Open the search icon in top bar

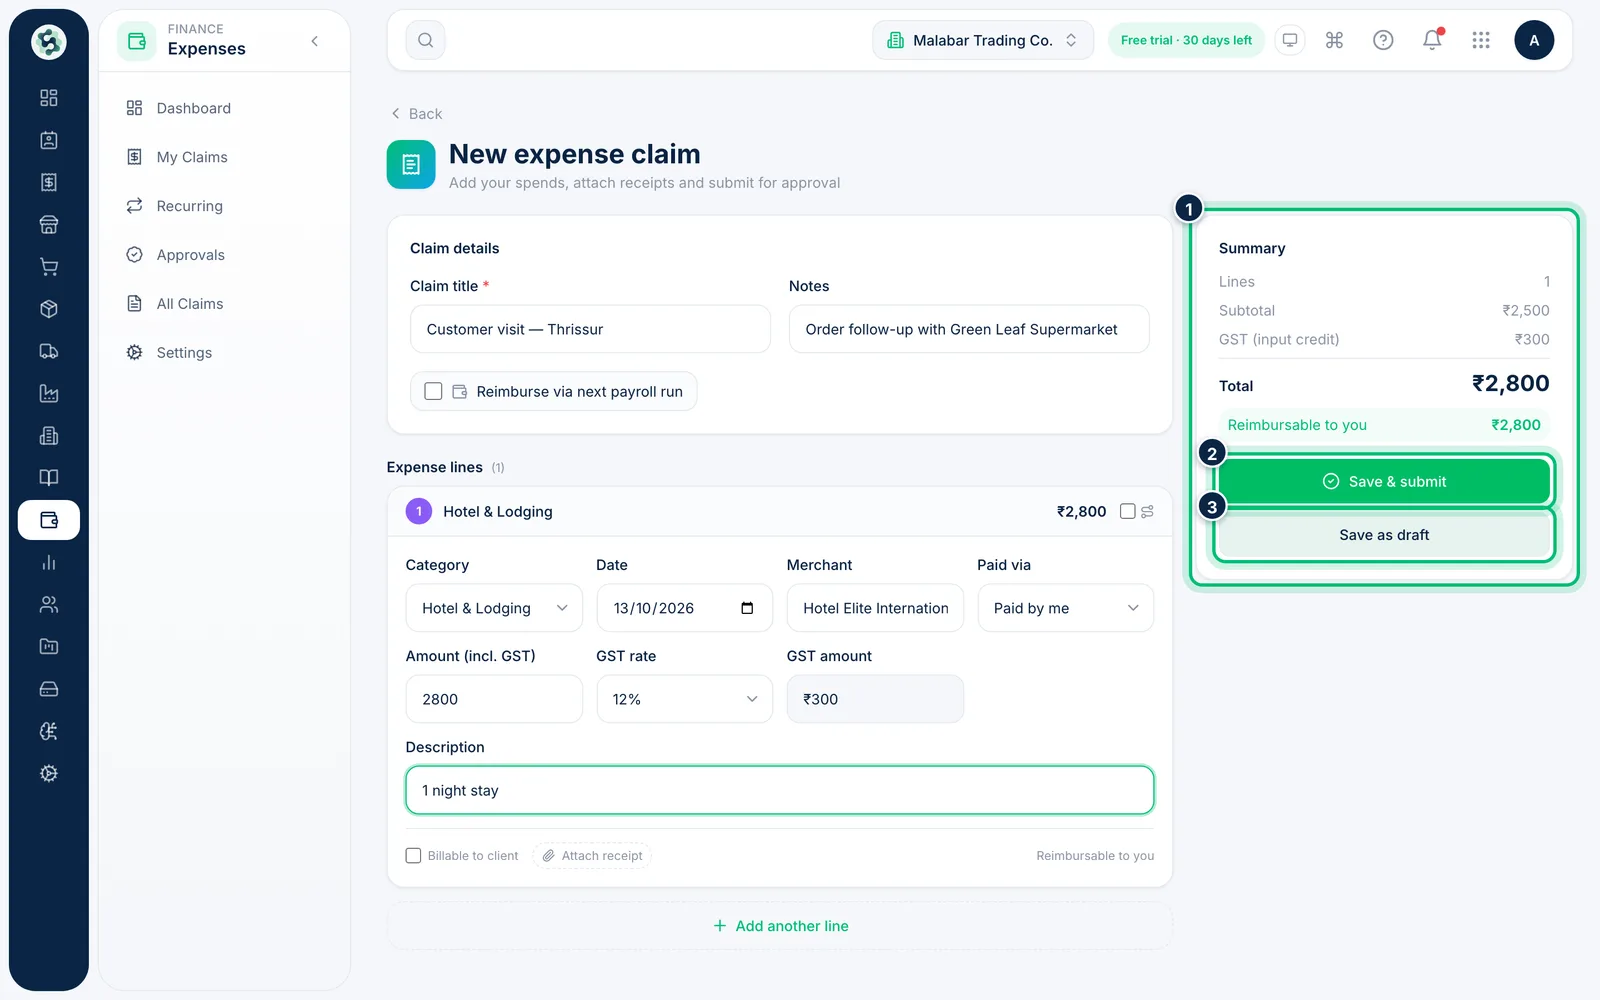point(425,40)
